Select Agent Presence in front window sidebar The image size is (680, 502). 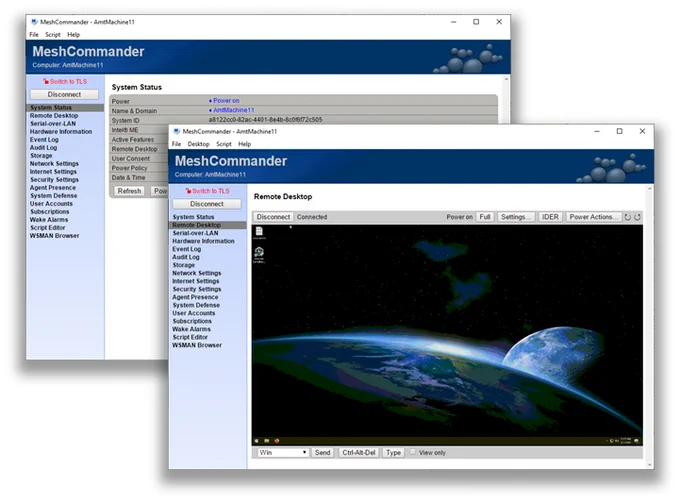[x=195, y=297]
